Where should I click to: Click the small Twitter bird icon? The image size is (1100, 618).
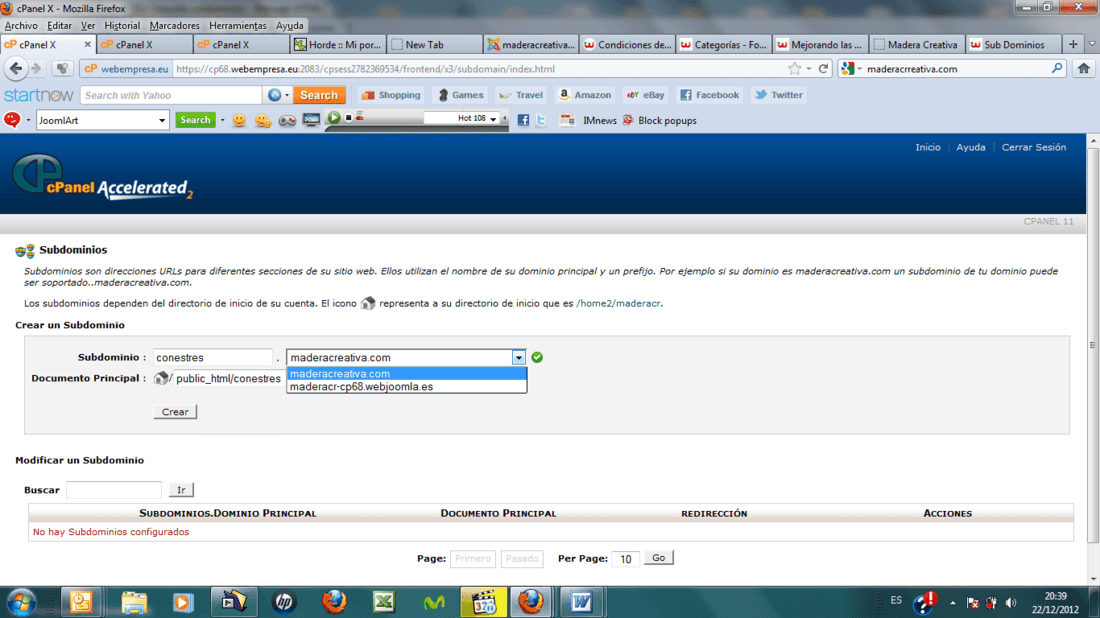pos(542,120)
